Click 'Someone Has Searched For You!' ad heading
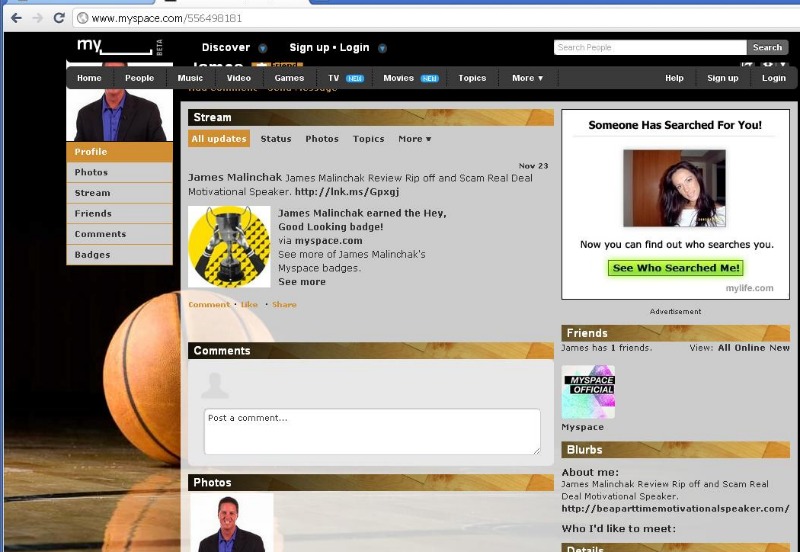The height and width of the screenshot is (552, 800). [x=674, y=125]
